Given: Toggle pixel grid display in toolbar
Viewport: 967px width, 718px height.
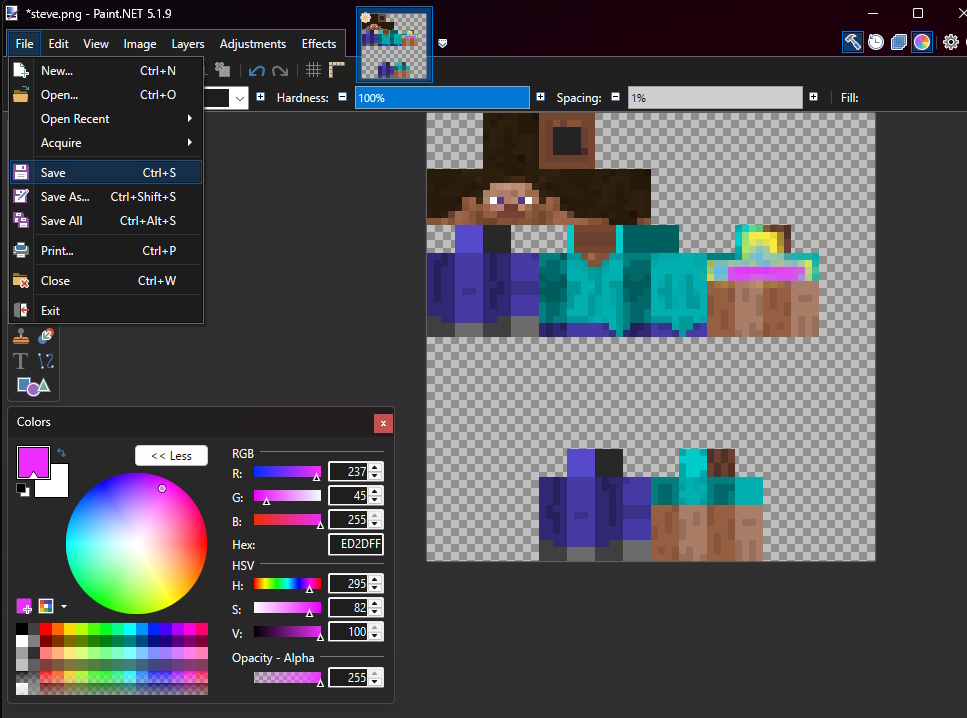Looking at the screenshot, I should click(x=313, y=70).
